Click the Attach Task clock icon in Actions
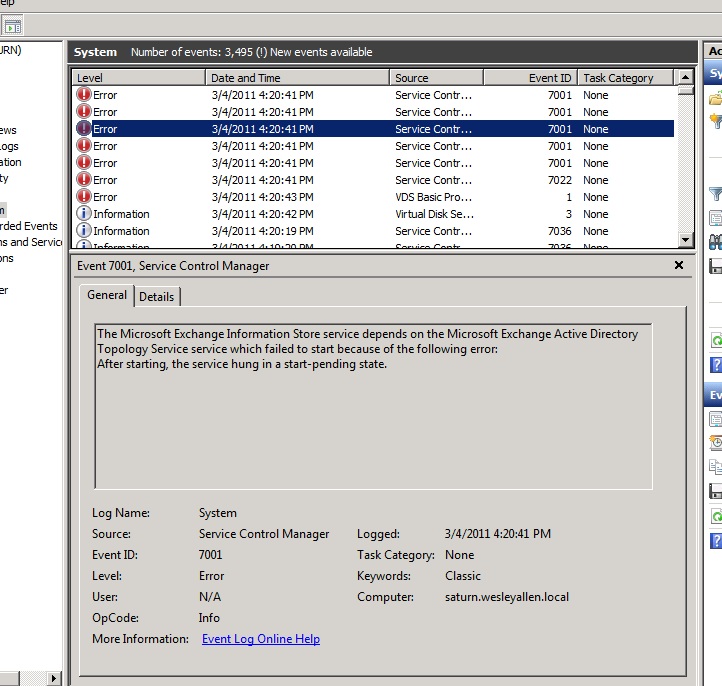The image size is (722, 686). pyautogui.click(x=716, y=442)
